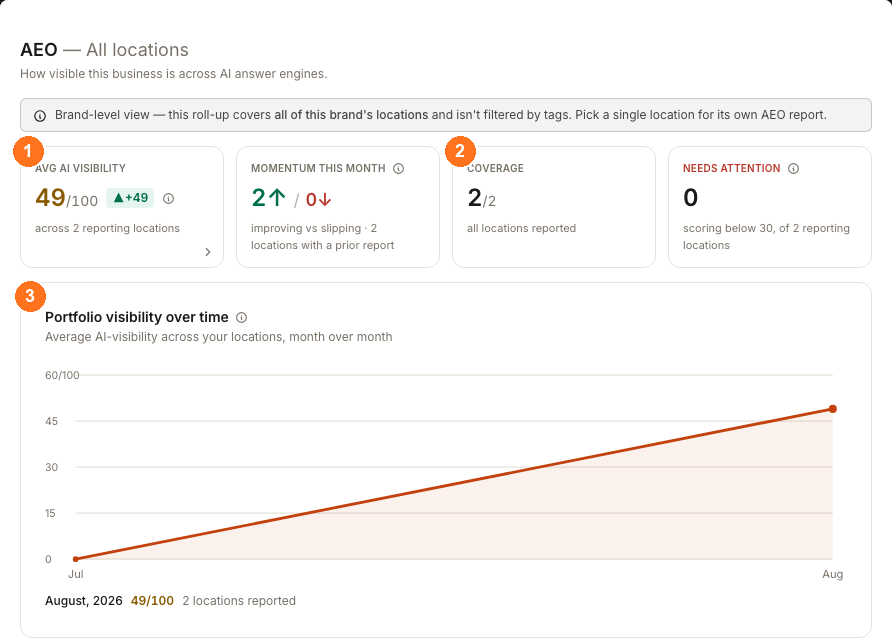Select the Jul data point on chart
Screen dimensions: 892x638
(76, 559)
